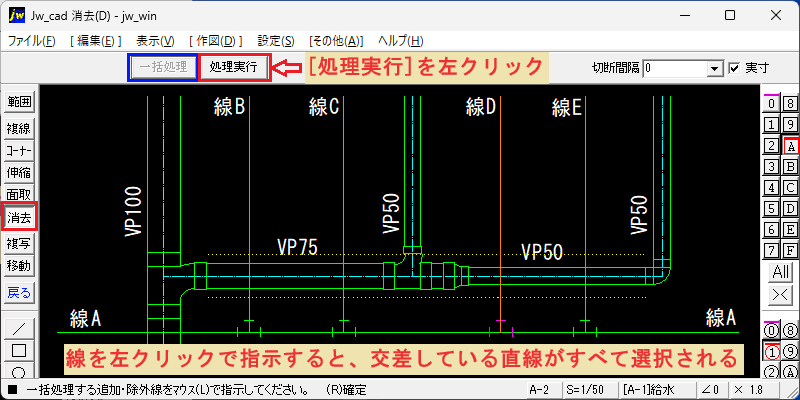Click the 戻る undo button
This screenshot has width=800, height=400.
(19, 293)
